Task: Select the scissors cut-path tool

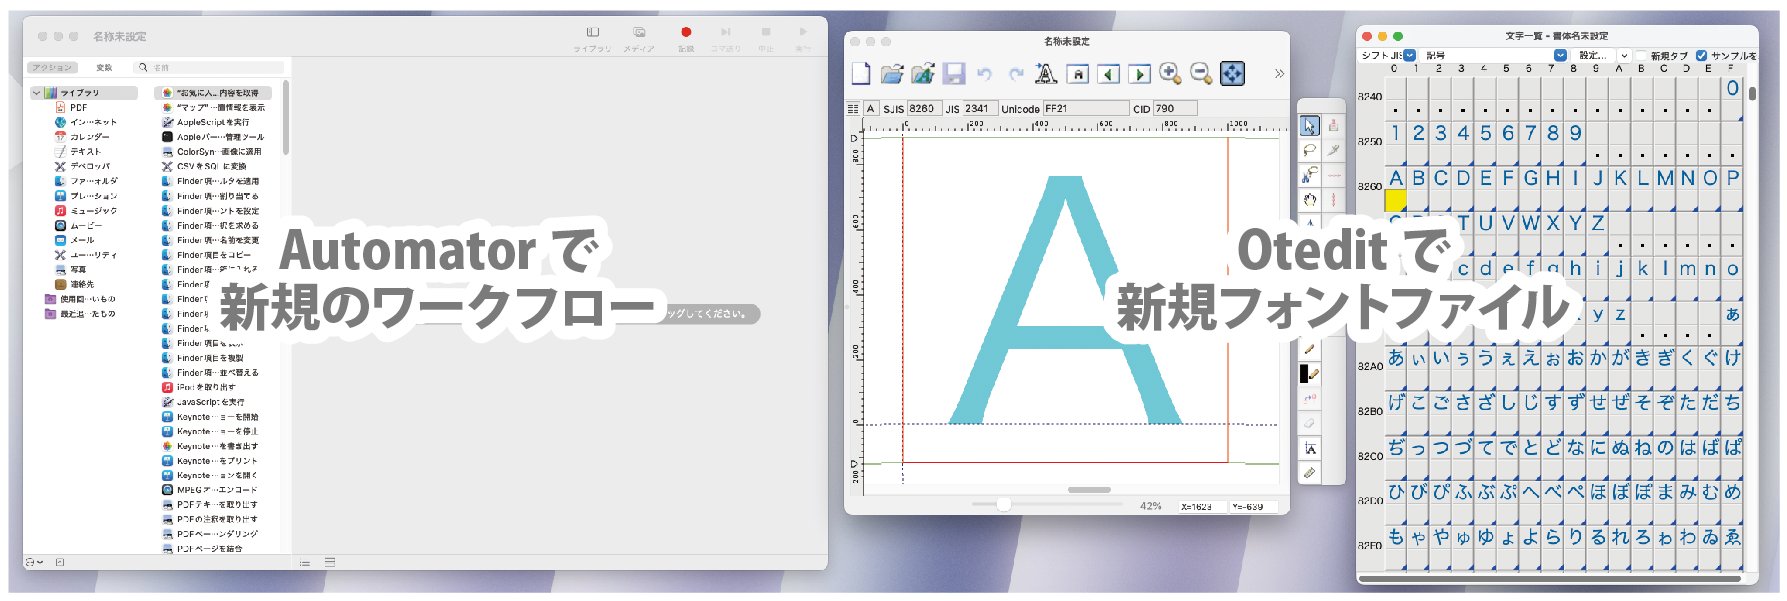Action: point(1310,175)
